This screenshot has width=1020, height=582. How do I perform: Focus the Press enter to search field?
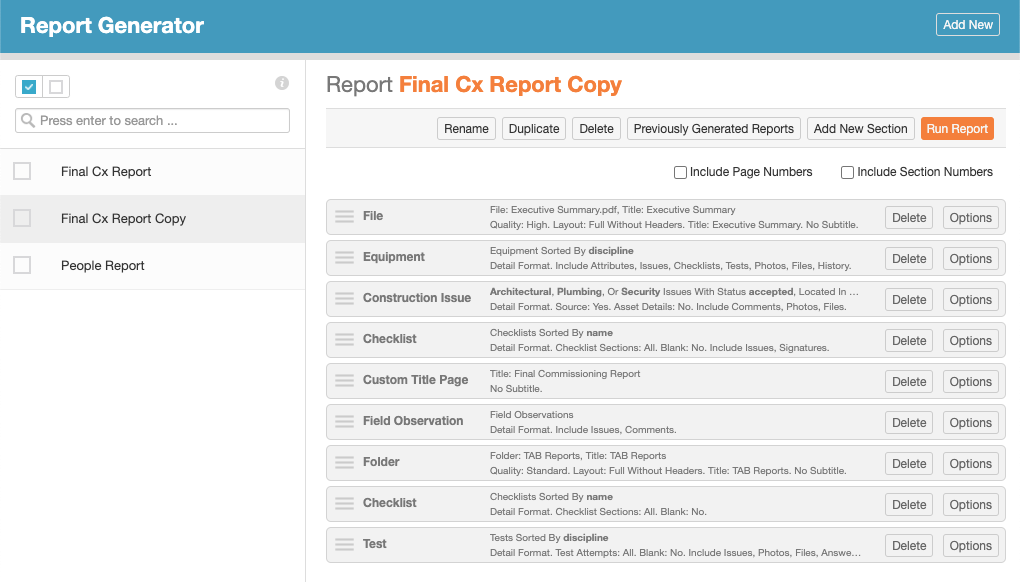click(152, 120)
